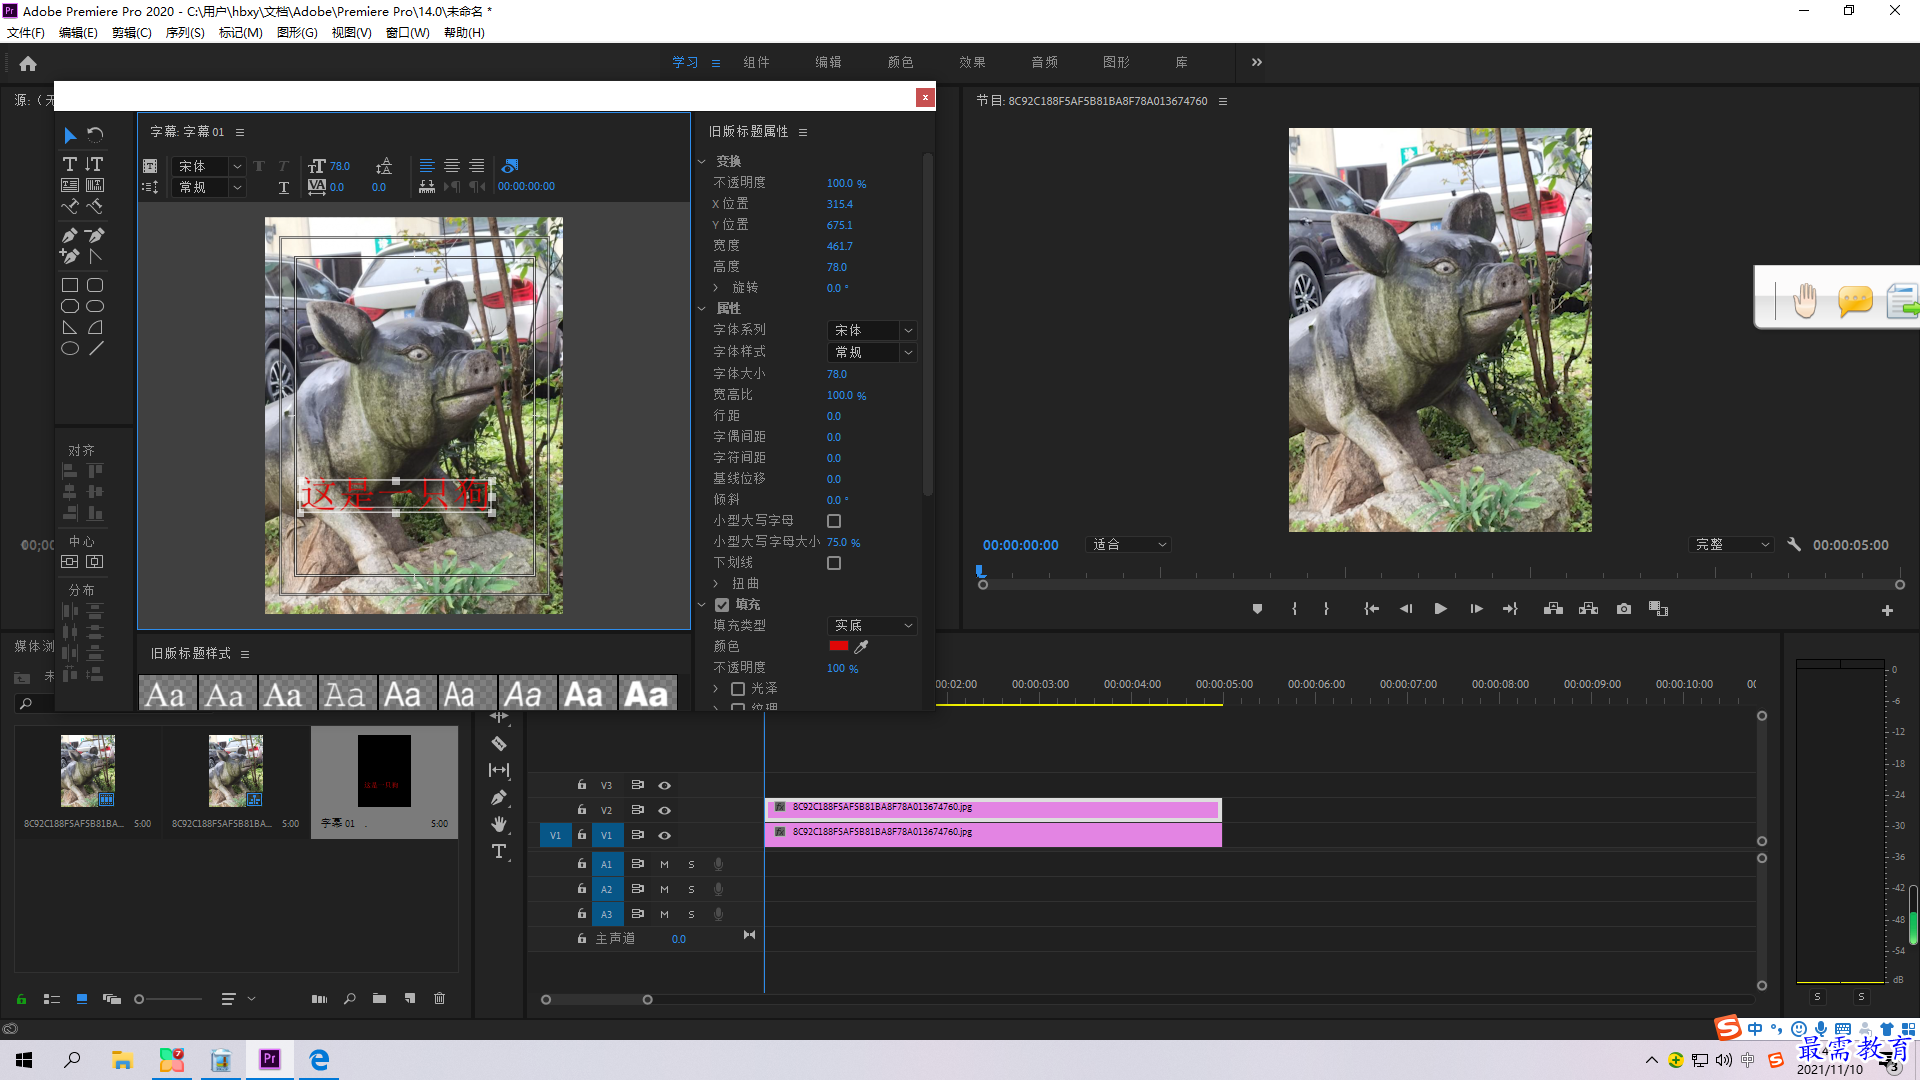Select the horizontal Type tool in titler
1920x1080 pixels.
point(70,164)
